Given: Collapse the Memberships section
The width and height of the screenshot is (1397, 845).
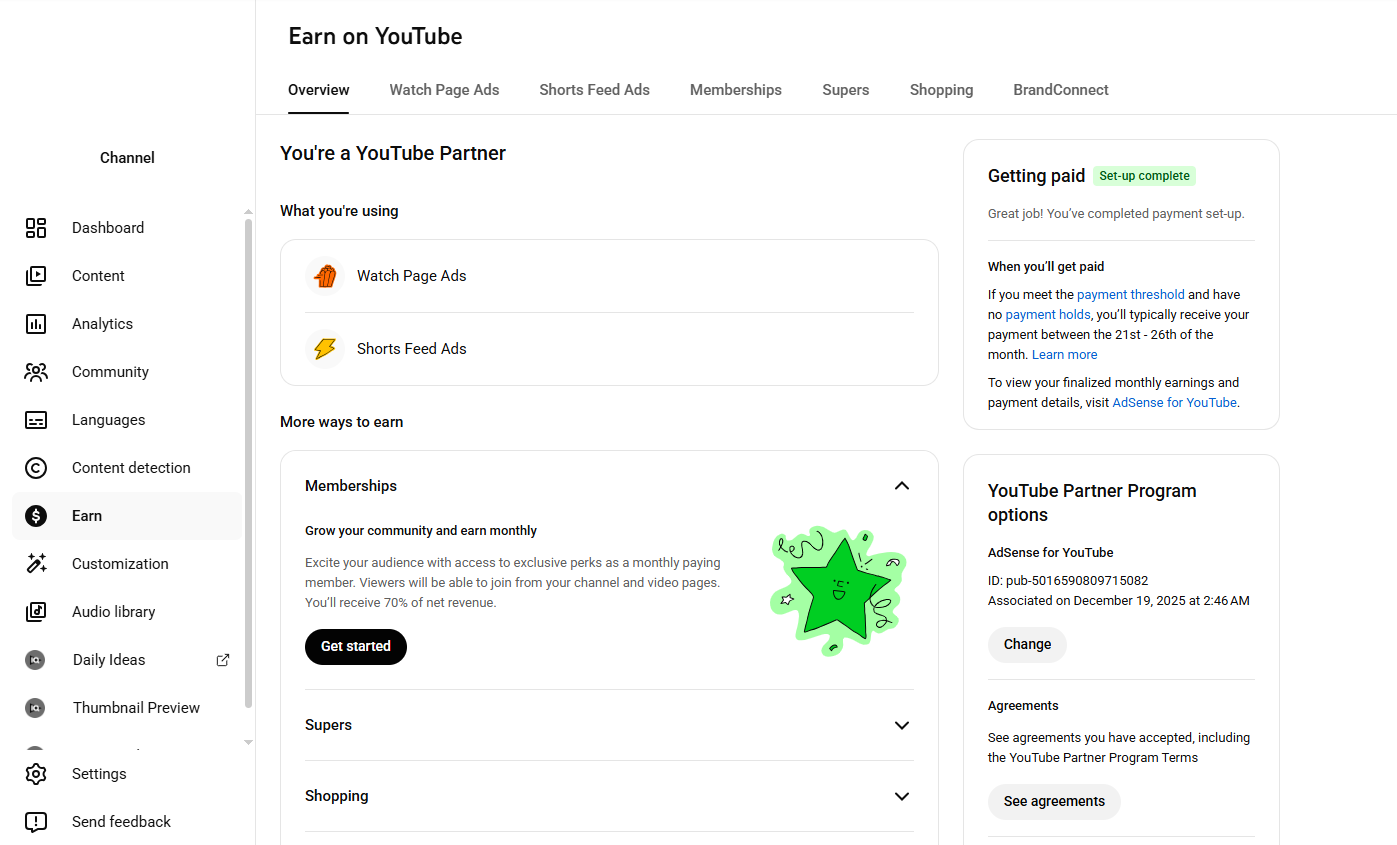Looking at the screenshot, I should point(902,486).
